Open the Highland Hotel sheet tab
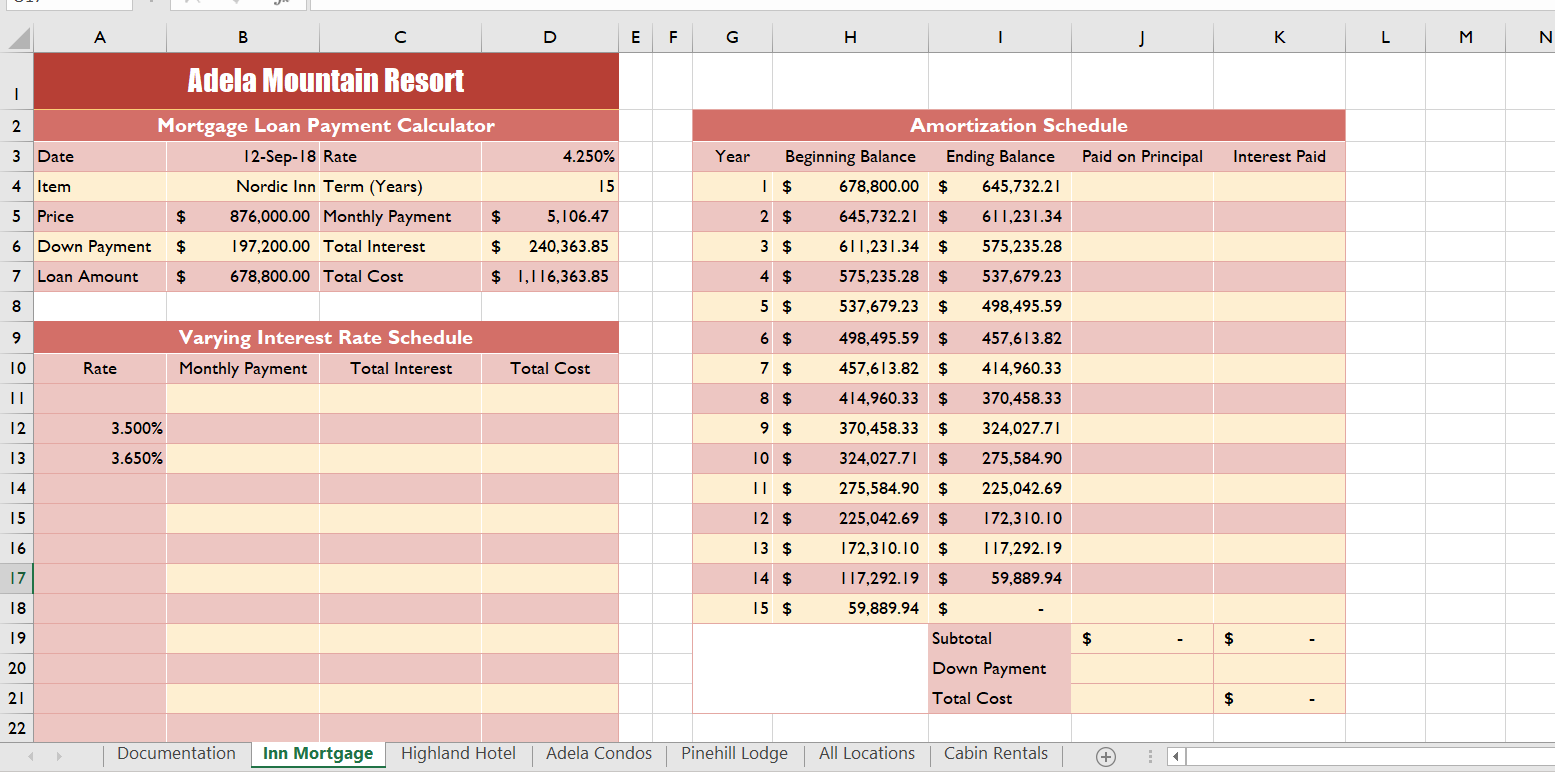Screen dimensions: 1555x772 [x=458, y=754]
